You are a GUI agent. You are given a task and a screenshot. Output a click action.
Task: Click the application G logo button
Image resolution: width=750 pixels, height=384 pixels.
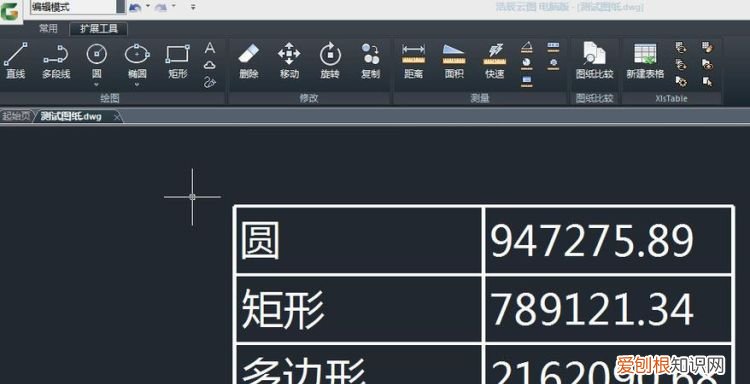pos(10,11)
